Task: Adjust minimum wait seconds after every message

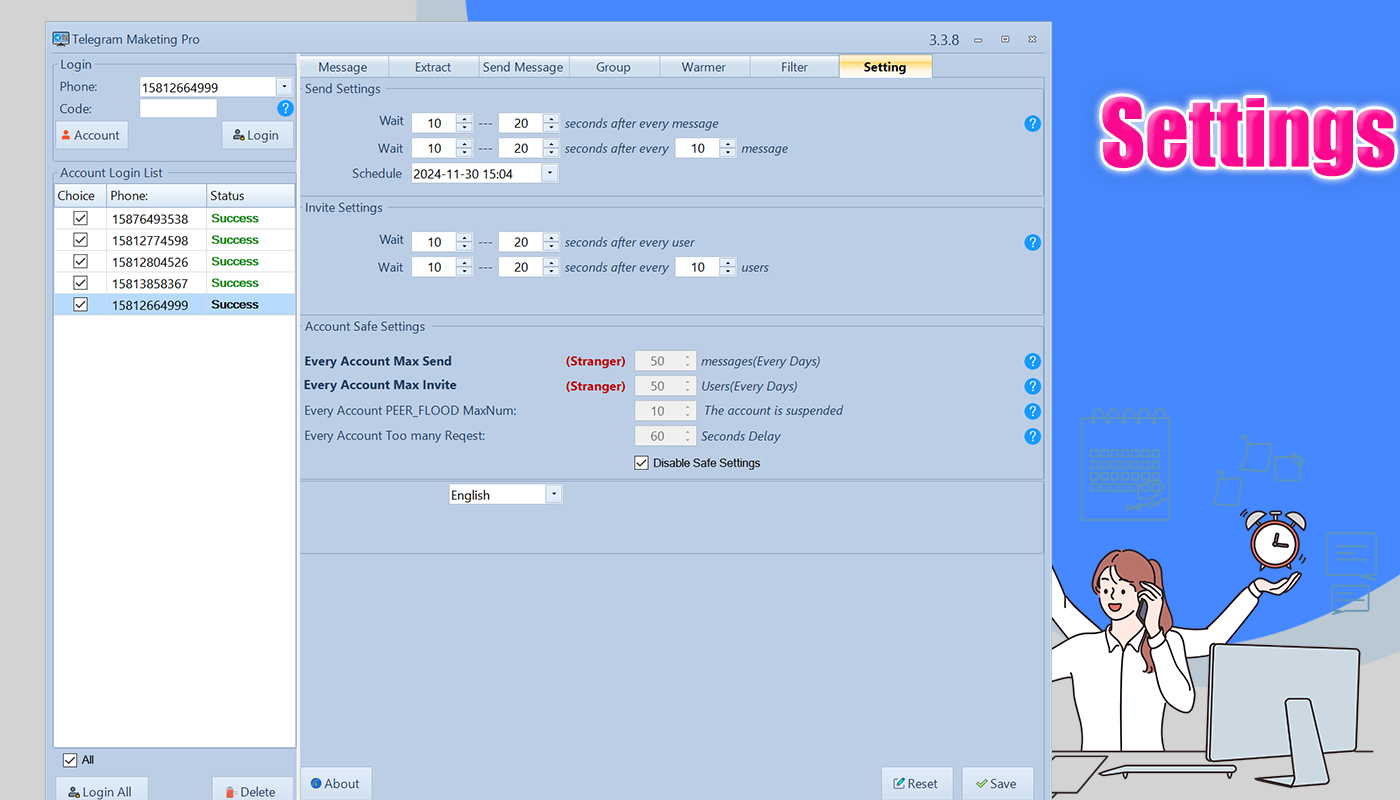Action: click(x=464, y=123)
